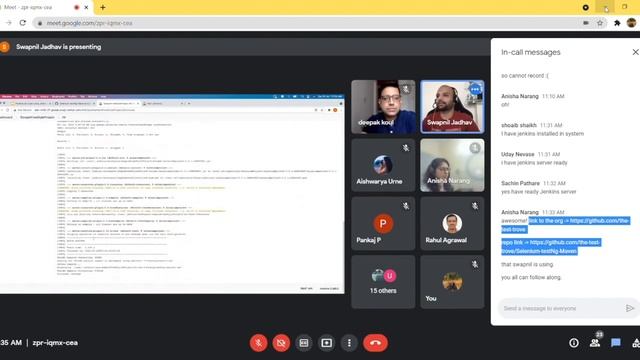This screenshot has height=360, width=640.
Task: Click sender name Sachin Pathare
Action: pos(520,183)
